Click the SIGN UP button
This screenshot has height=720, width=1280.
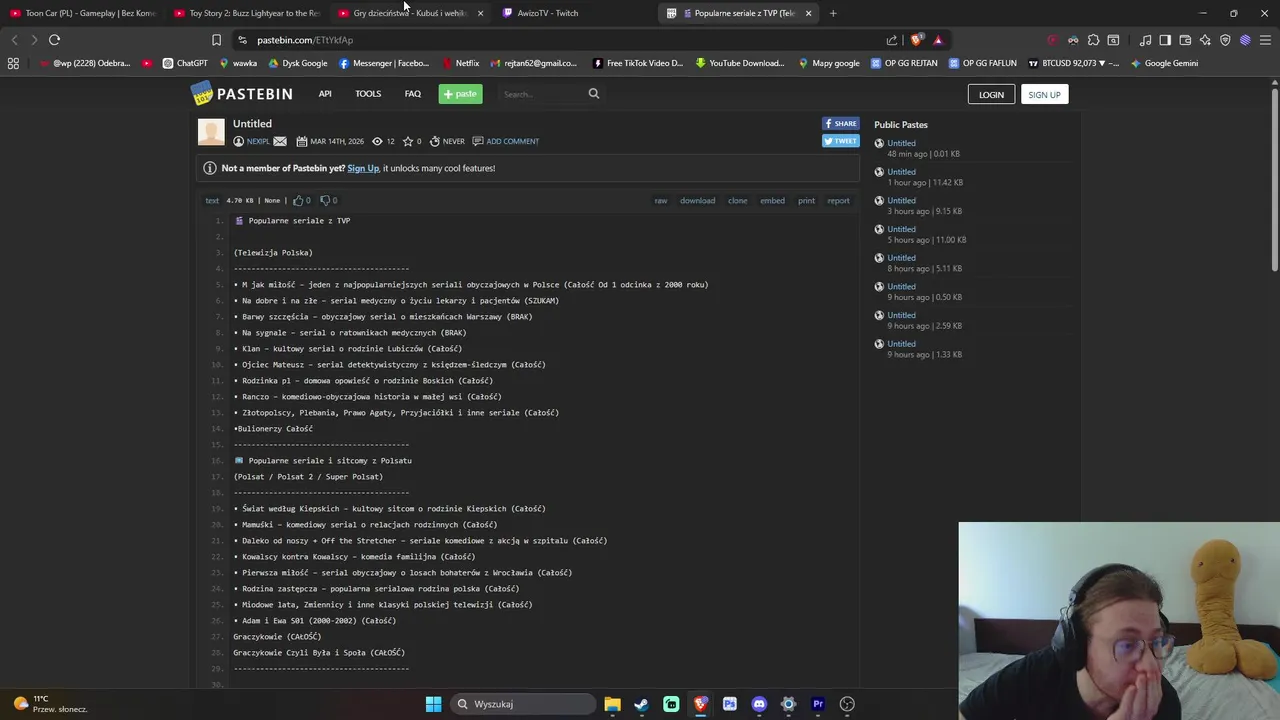[1044, 94]
